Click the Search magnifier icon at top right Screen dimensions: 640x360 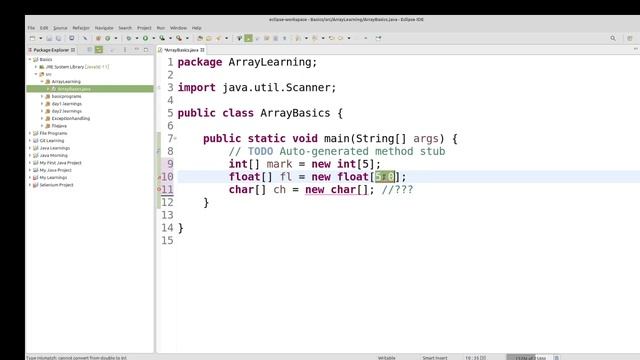(613, 38)
